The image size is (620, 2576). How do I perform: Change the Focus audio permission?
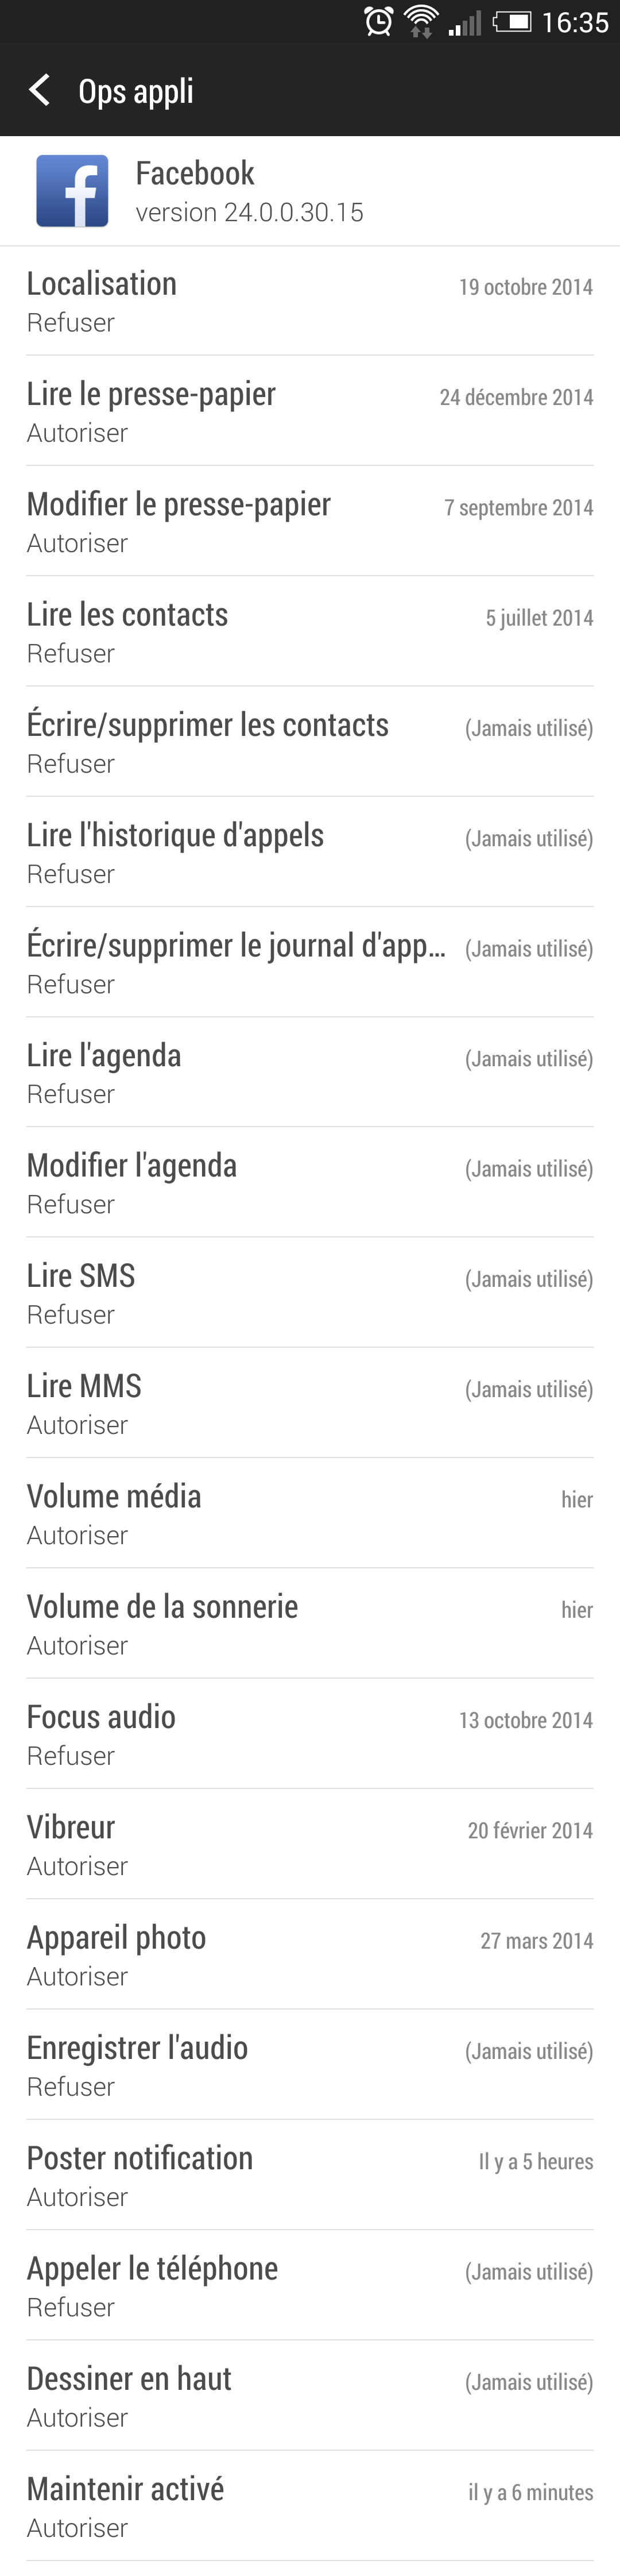pyautogui.click(x=309, y=1734)
